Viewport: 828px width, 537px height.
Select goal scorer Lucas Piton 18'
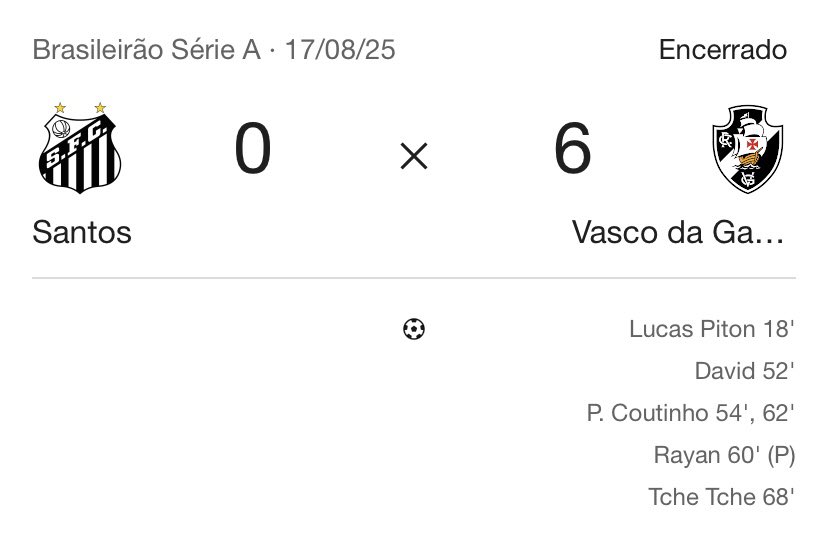pyautogui.click(x=711, y=329)
